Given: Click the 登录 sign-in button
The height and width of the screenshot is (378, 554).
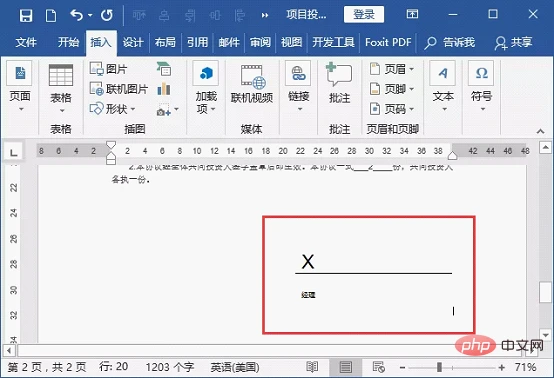Looking at the screenshot, I should [364, 14].
